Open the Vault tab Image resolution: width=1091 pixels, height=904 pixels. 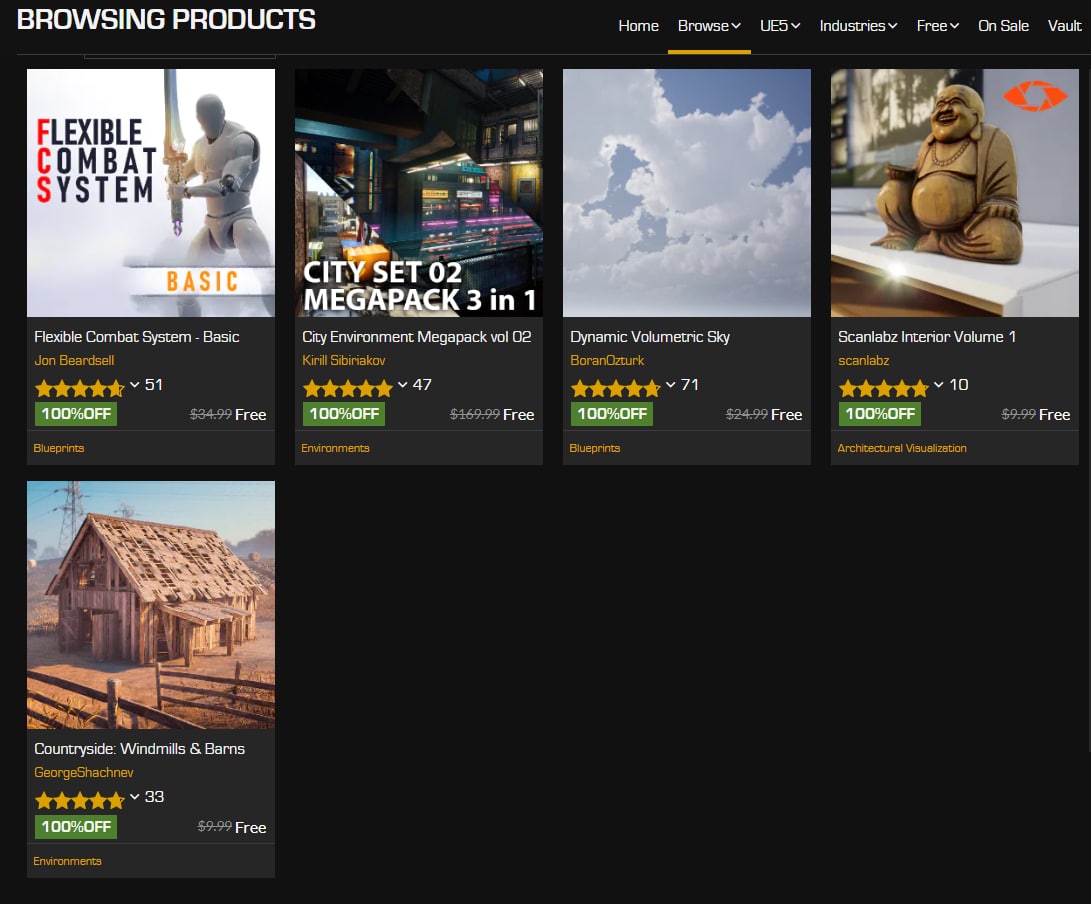1064,26
